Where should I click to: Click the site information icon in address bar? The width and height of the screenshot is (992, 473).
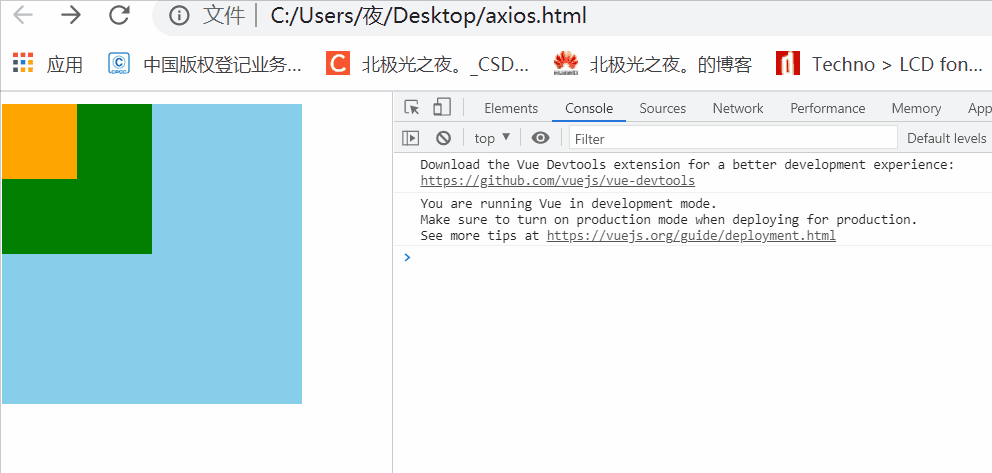pos(179,16)
